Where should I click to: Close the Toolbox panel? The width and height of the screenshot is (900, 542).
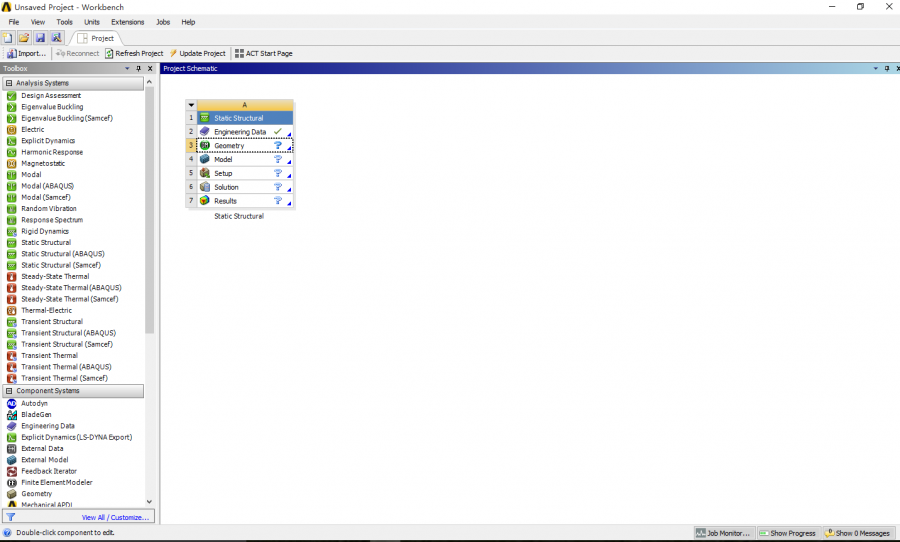click(x=150, y=68)
